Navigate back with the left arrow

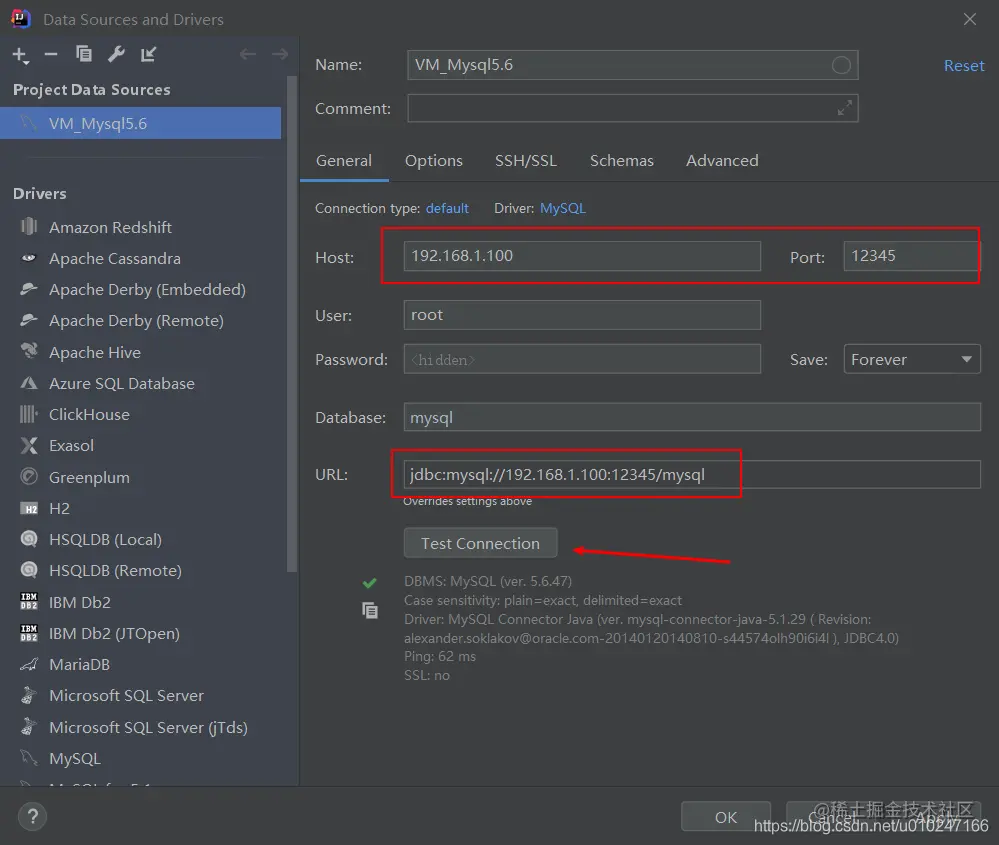[x=248, y=54]
